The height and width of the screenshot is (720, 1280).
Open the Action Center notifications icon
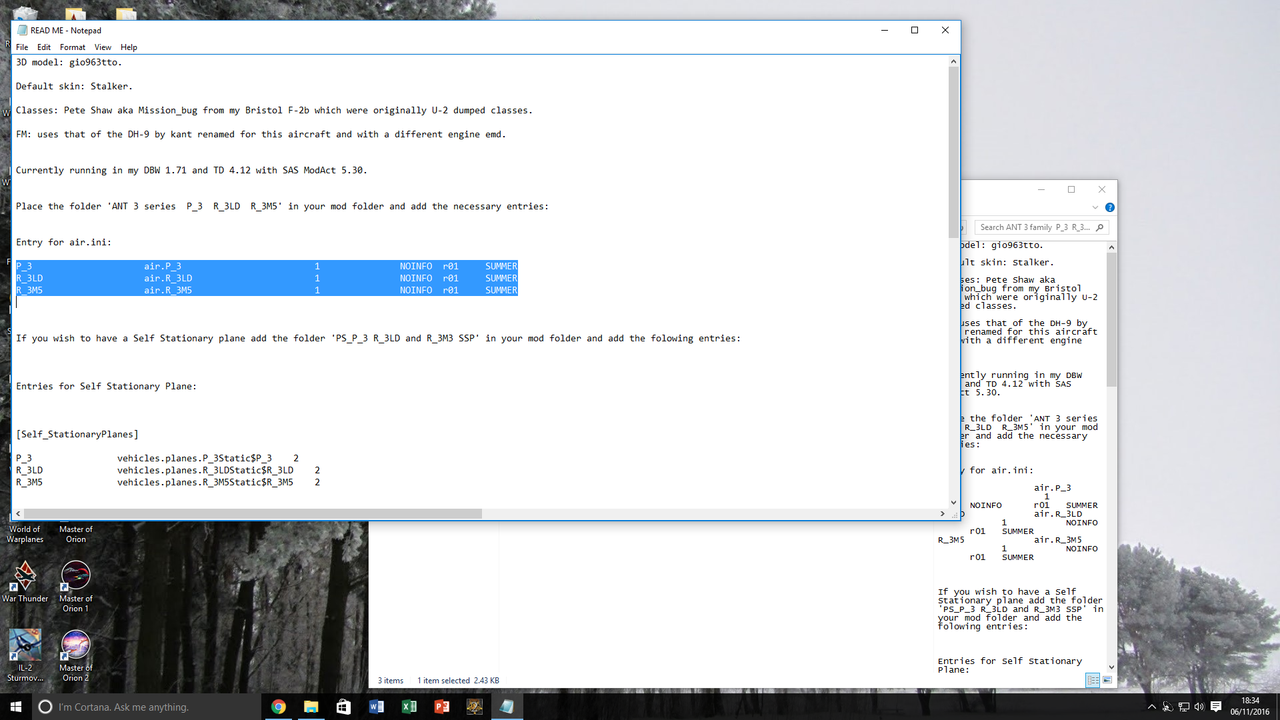pyautogui.click(x=1216, y=706)
